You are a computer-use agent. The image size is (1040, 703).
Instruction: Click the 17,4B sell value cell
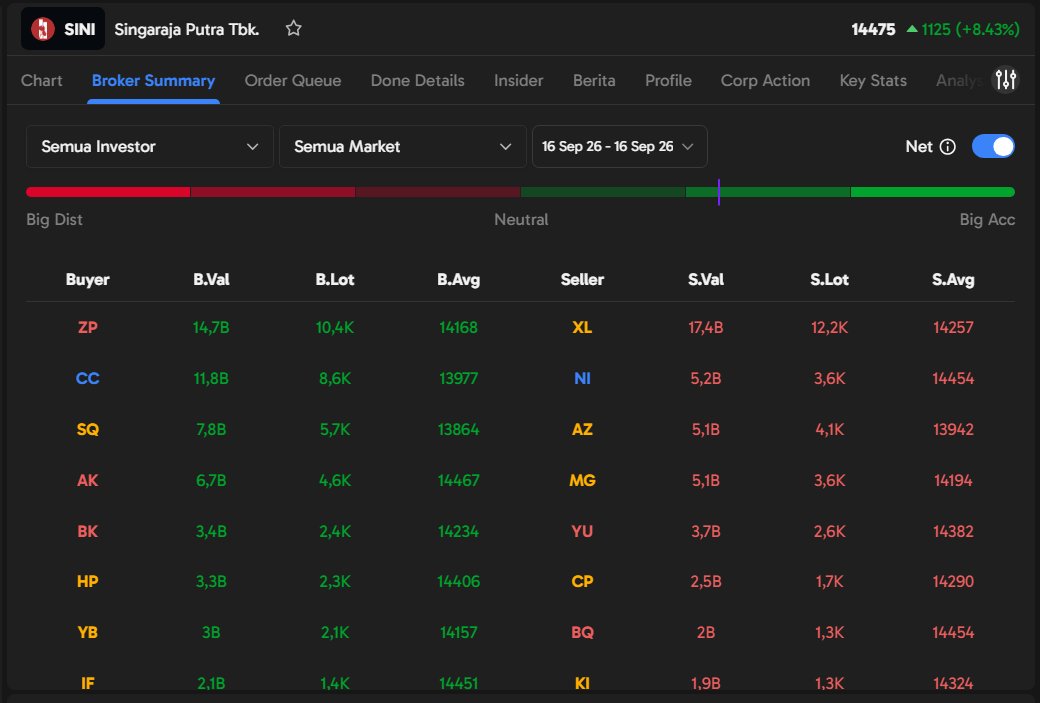click(x=706, y=327)
